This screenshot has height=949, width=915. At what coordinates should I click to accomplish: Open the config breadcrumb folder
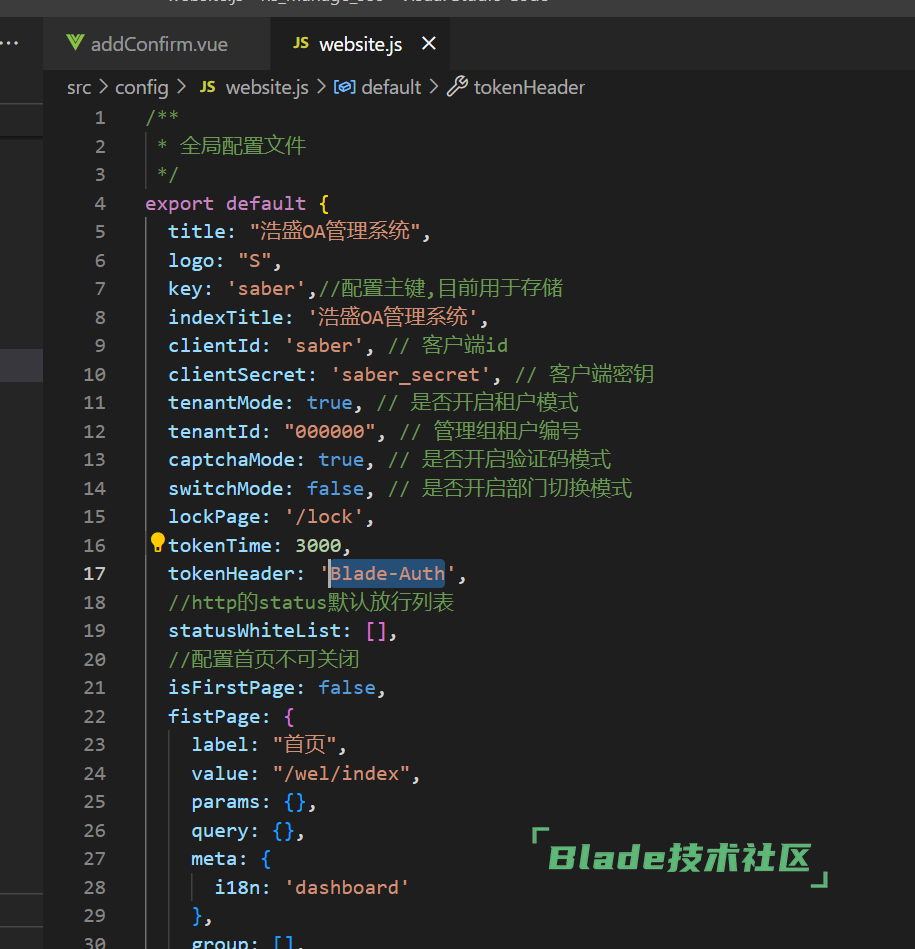(142, 88)
